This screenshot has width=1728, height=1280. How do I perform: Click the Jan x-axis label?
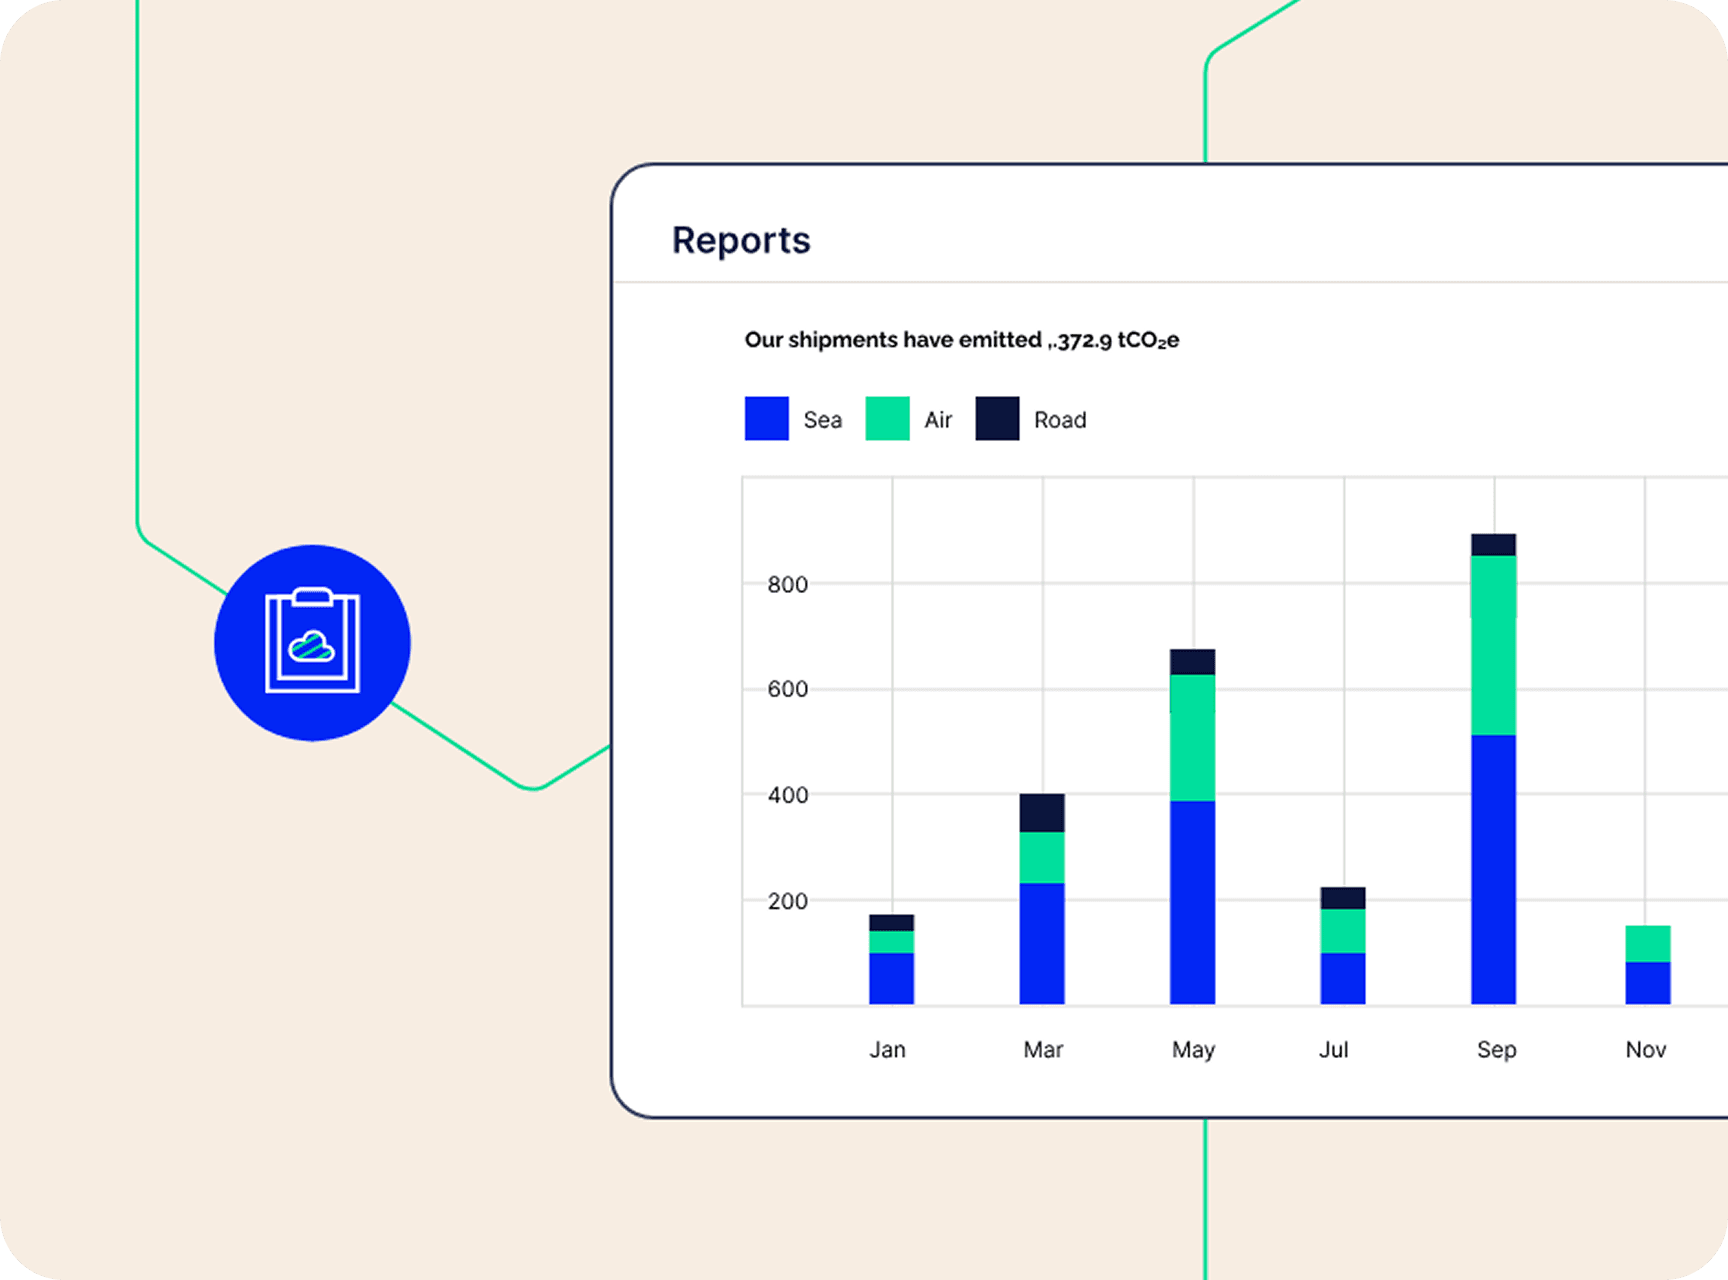click(887, 1049)
